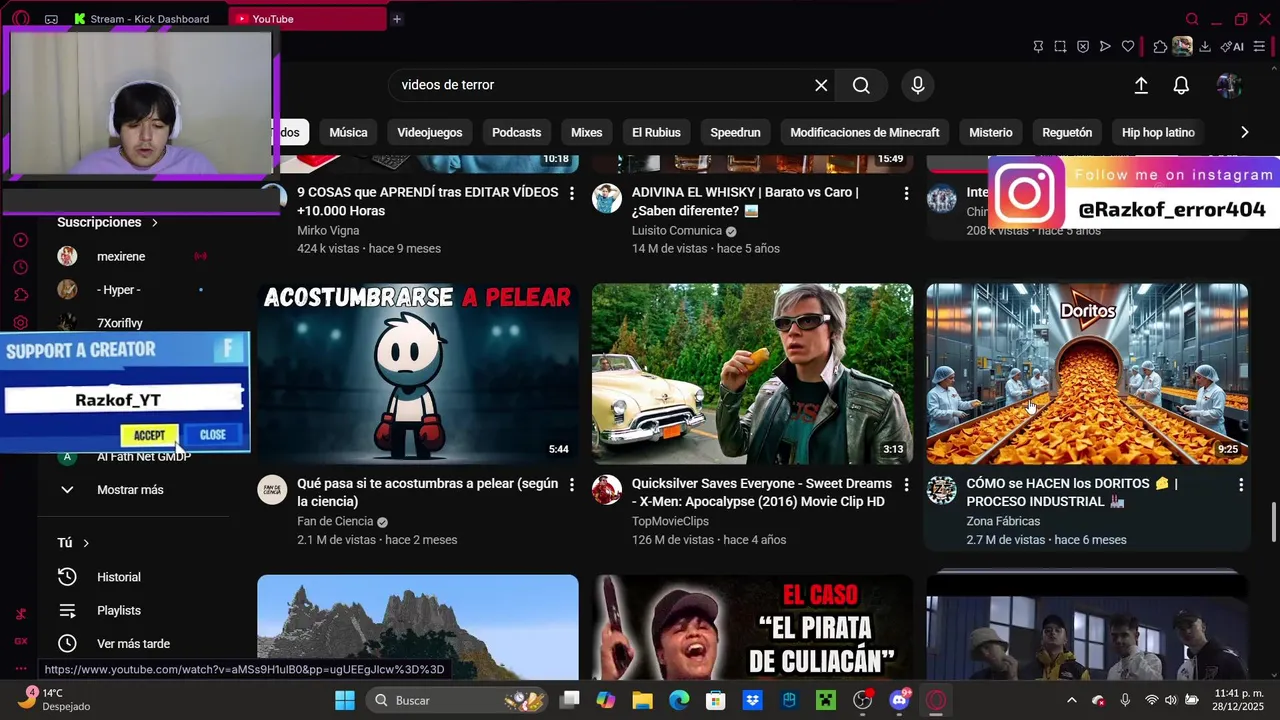Filter by the Música chip

348,132
